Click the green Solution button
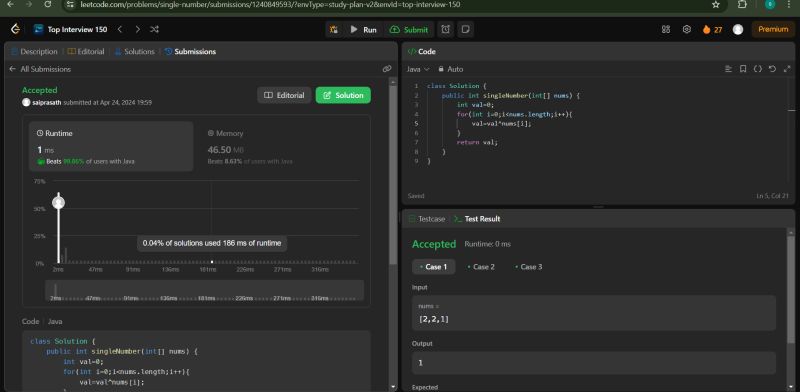 click(343, 95)
